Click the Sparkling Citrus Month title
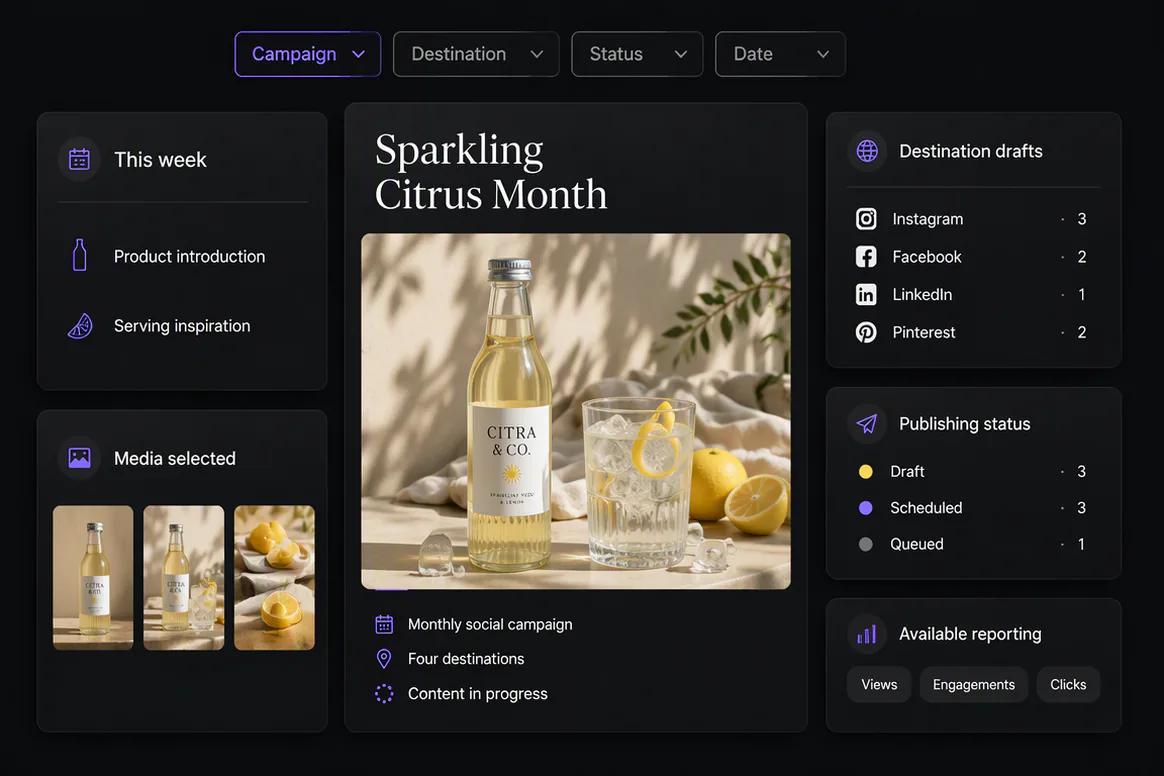 (x=491, y=172)
